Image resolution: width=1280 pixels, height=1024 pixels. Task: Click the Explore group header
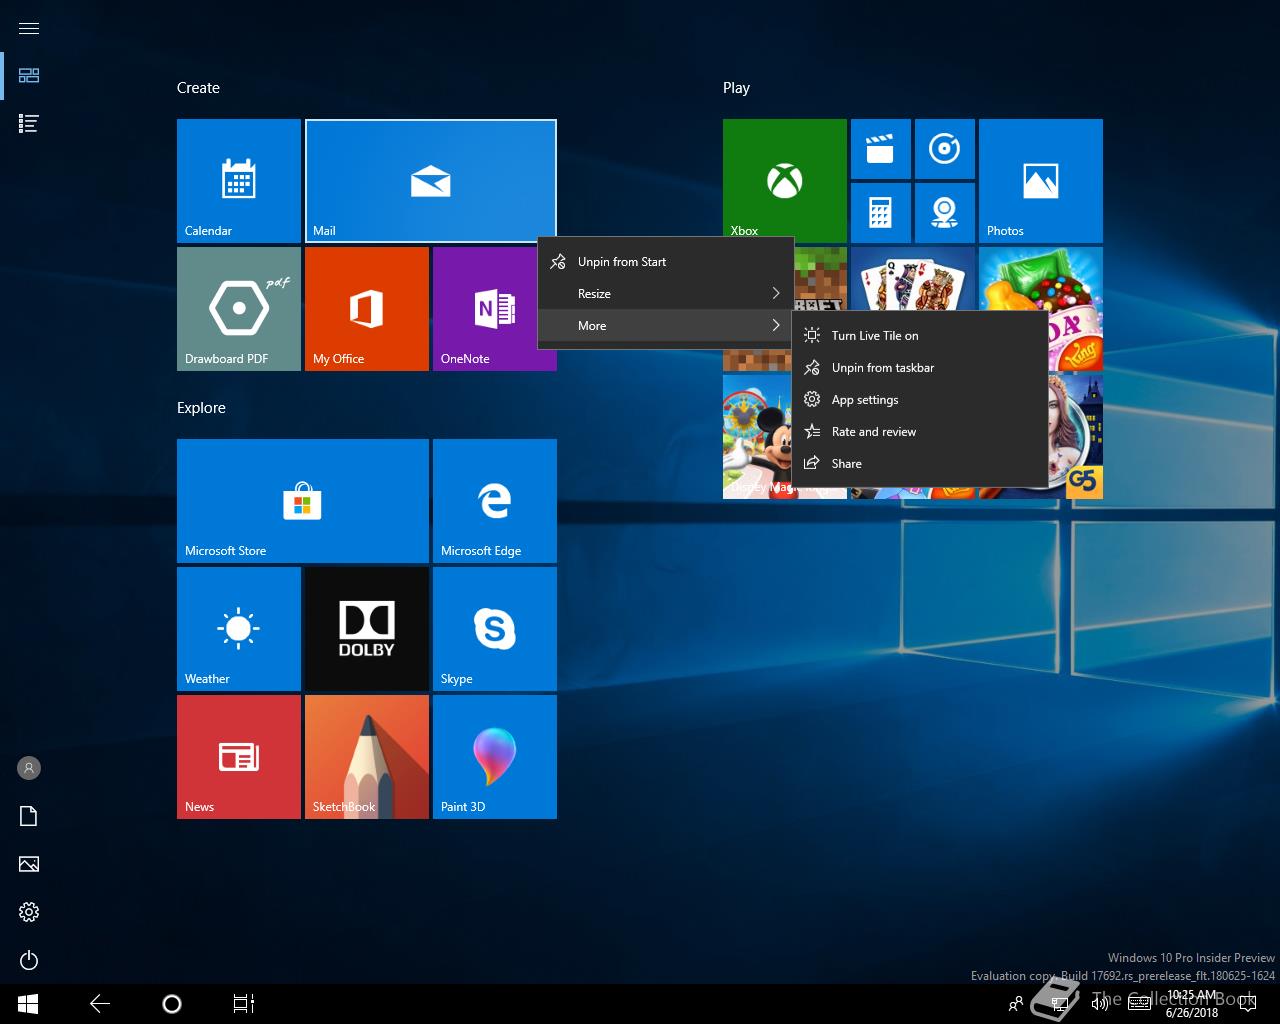pos(201,408)
